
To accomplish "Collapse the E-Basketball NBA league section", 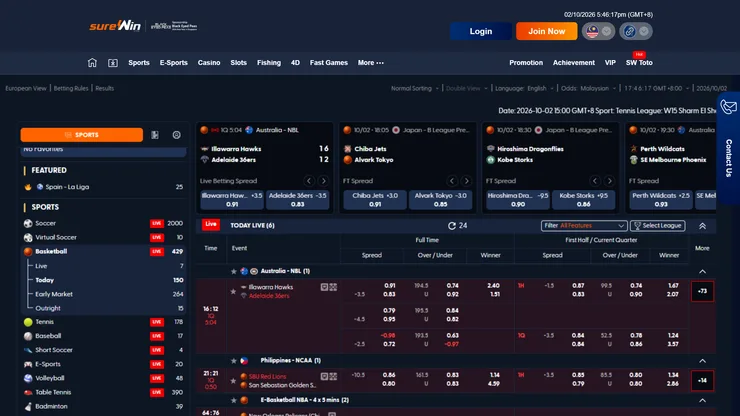I will [x=702, y=400].
